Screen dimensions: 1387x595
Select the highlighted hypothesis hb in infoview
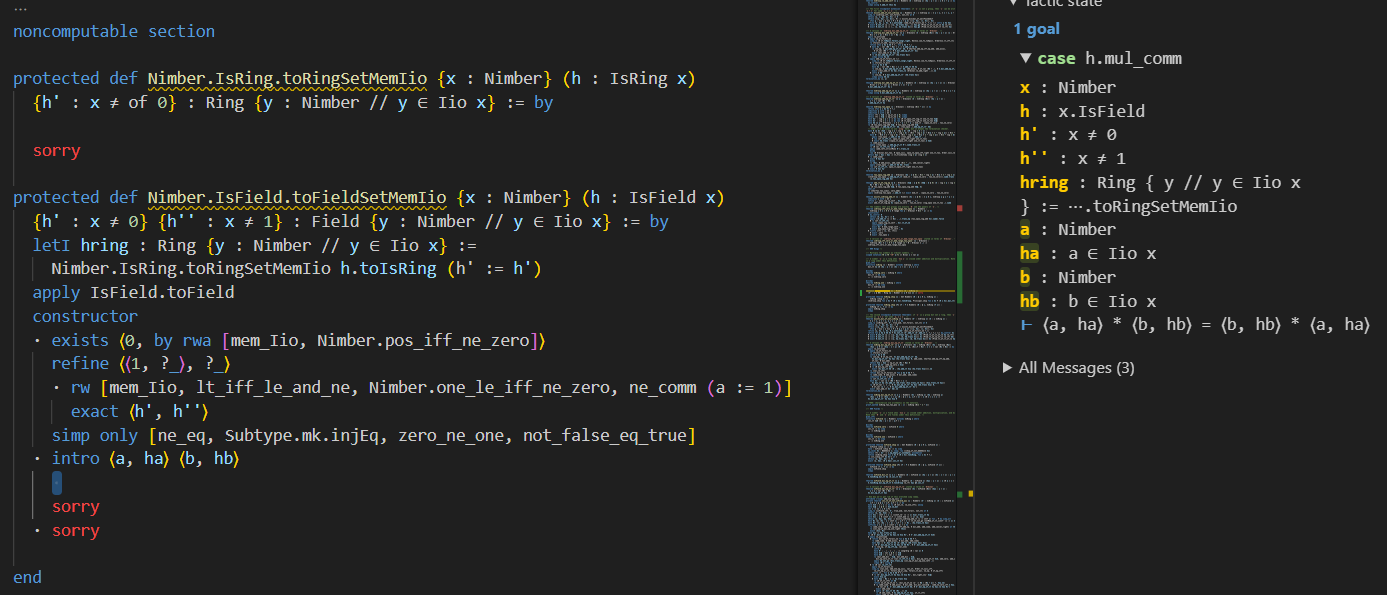[x=1030, y=301]
